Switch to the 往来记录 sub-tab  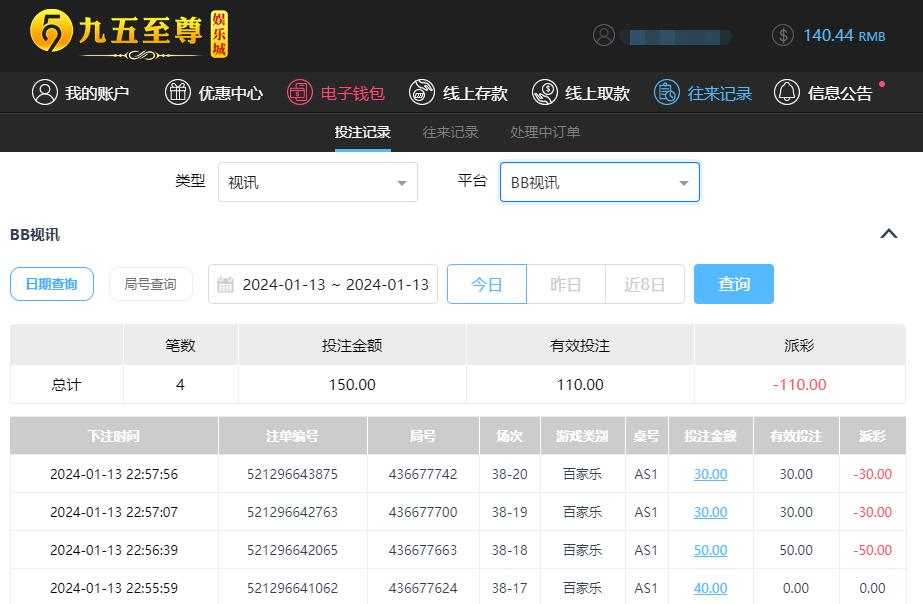coord(450,132)
